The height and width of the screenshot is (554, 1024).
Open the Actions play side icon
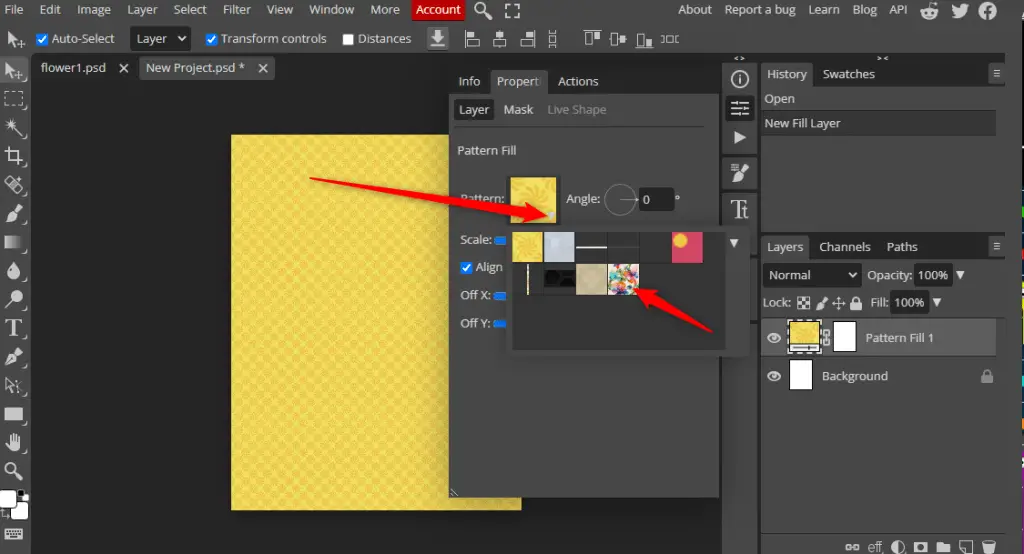coord(739,138)
